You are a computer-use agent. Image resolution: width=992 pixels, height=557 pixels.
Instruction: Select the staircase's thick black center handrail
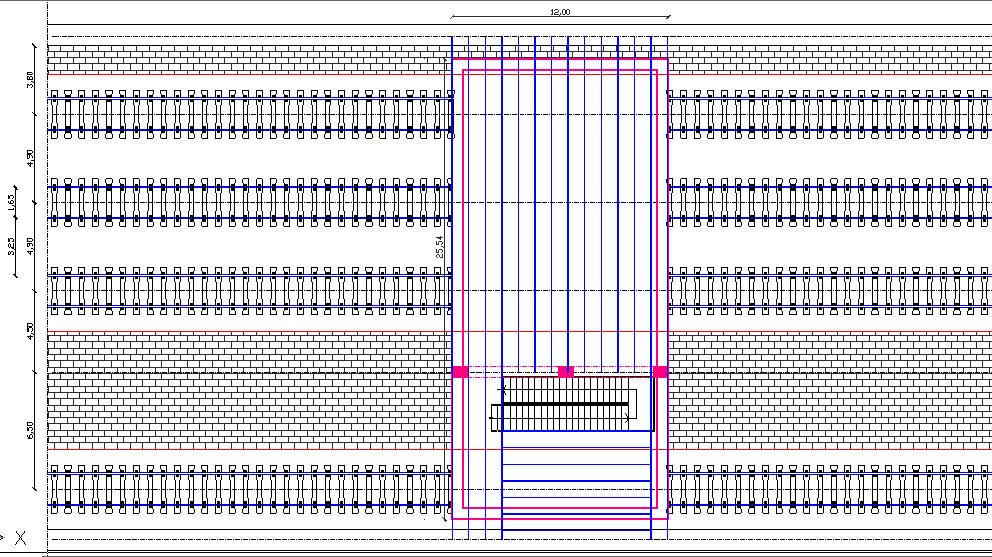coord(560,404)
